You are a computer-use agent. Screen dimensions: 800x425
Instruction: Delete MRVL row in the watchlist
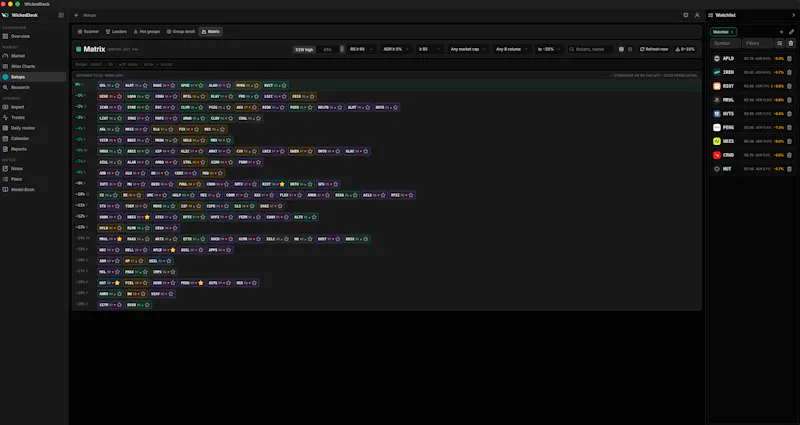tap(789, 100)
